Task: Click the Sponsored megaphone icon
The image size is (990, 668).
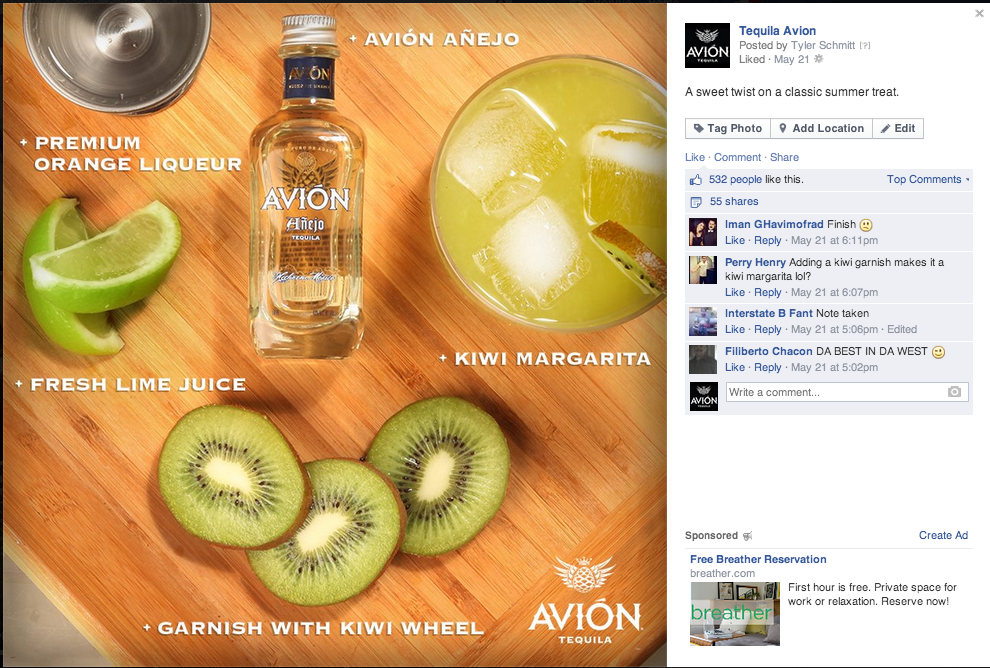Action: pos(748,536)
